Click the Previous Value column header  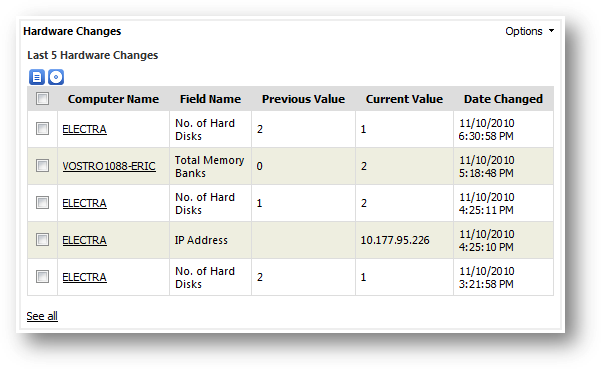[x=303, y=99]
